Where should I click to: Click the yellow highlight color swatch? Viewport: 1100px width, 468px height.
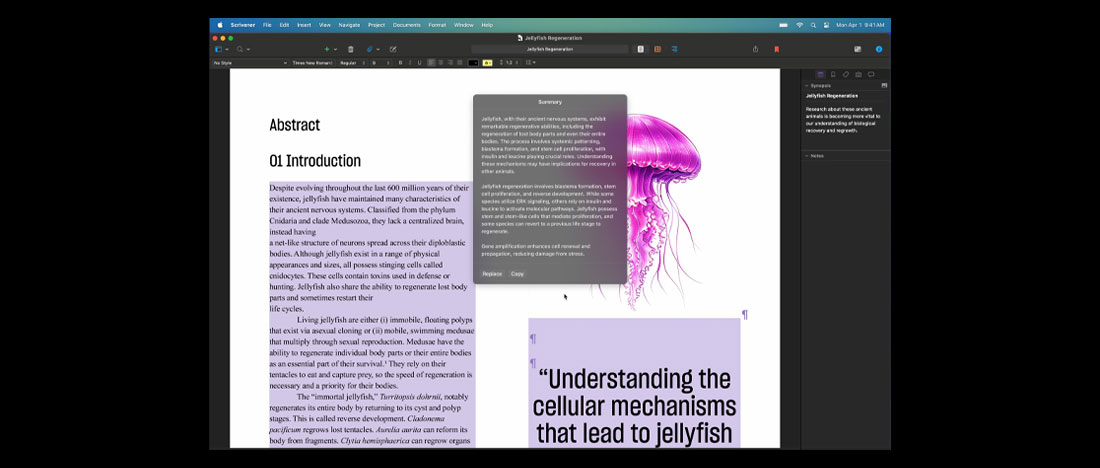(x=487, y=63)
